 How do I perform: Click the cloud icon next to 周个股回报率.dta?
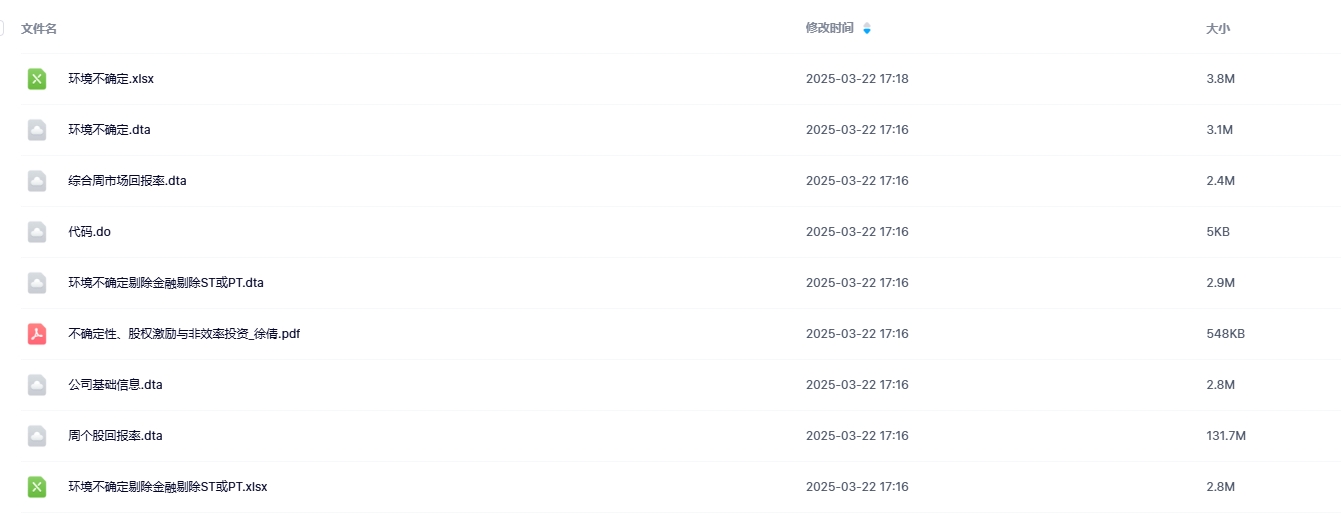point(37,436)
